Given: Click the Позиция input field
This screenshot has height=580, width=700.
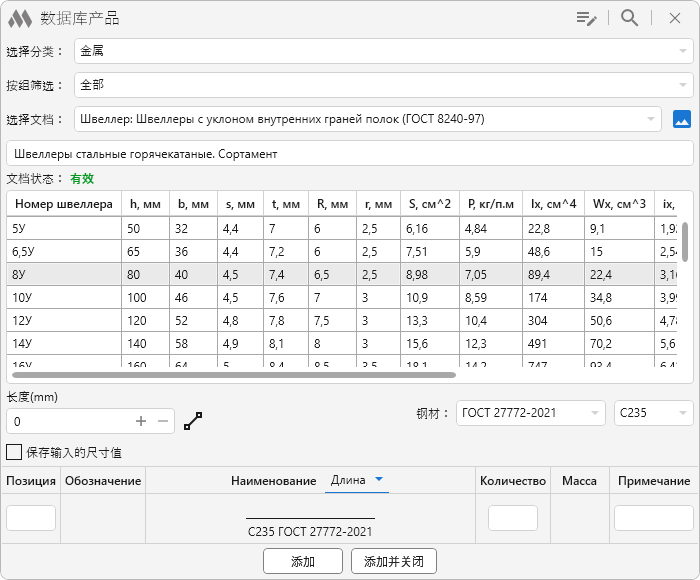Looking at the screenshot, I should pos(31,518).
